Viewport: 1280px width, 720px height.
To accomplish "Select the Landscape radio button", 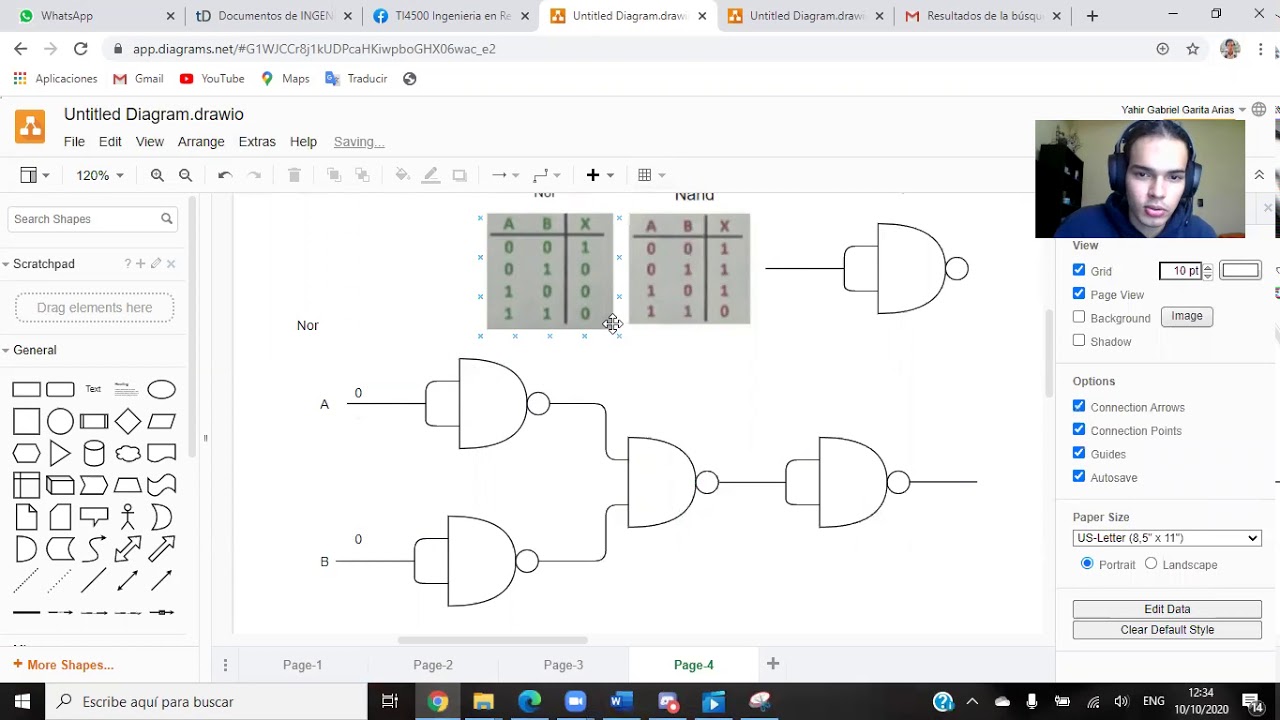I will point(1151,564).
